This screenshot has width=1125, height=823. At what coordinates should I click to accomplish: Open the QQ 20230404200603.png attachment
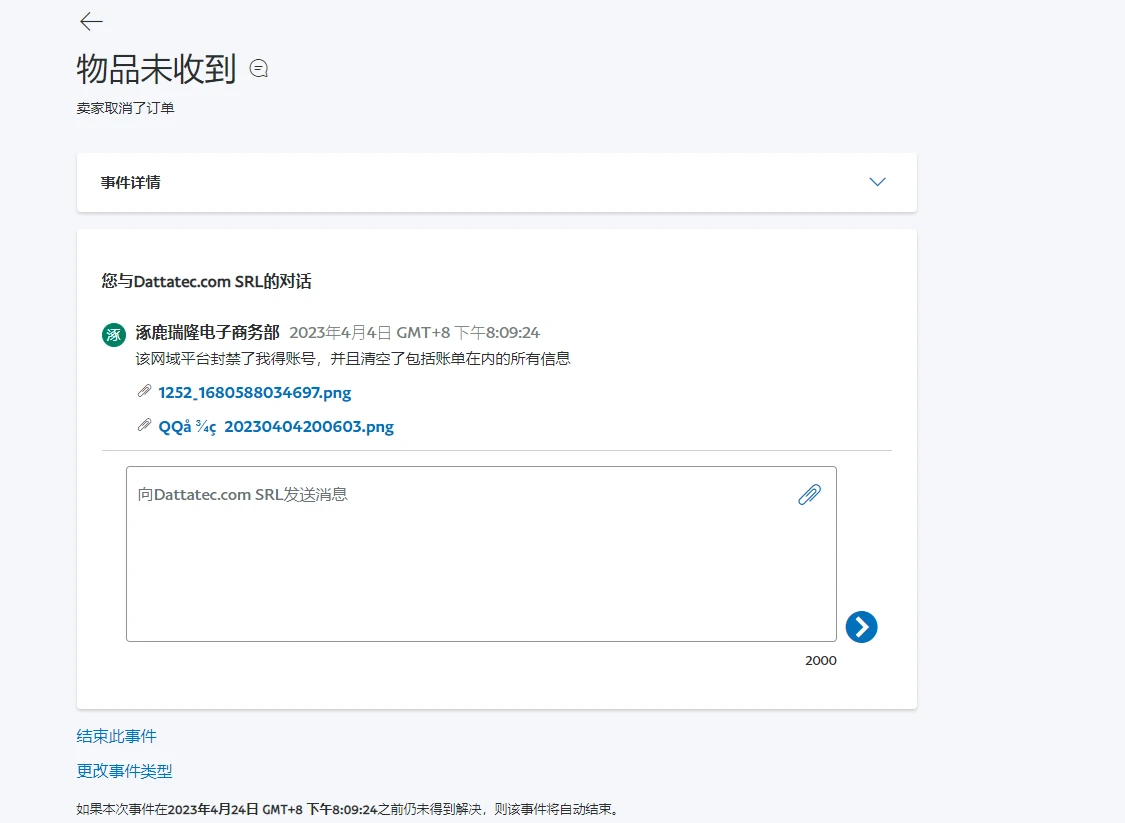point(276,427)
